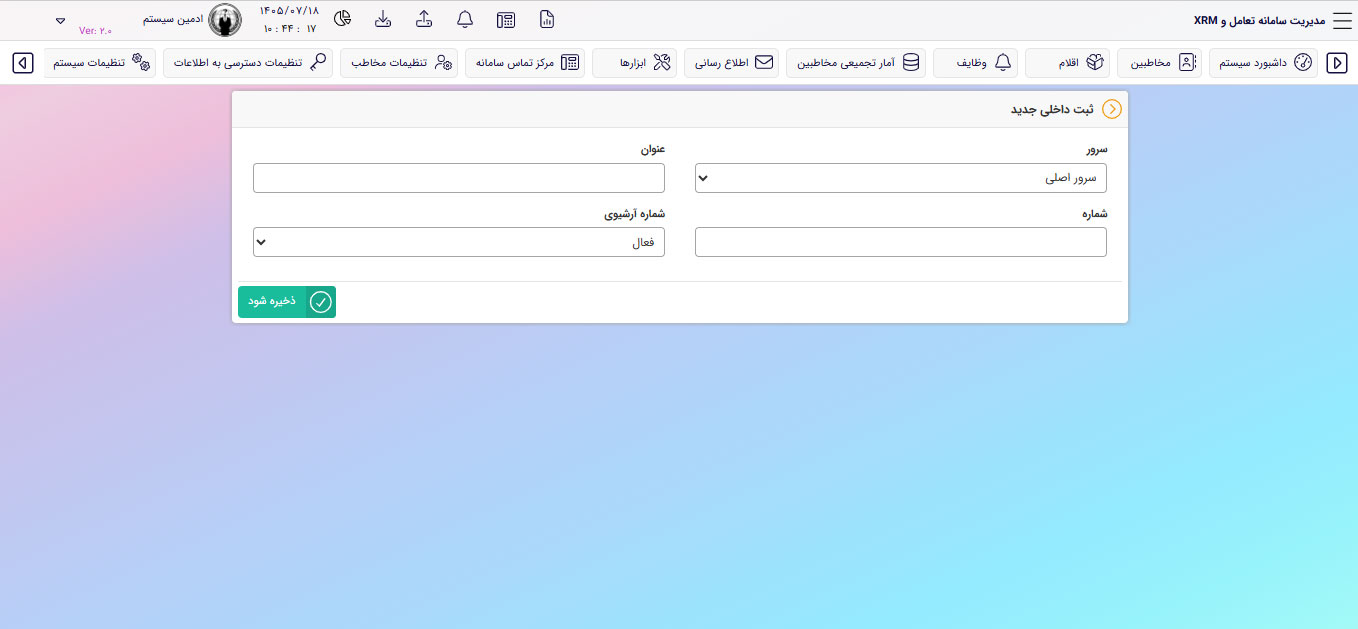The height and width of the screenshot is (629, 1358).
Task: Expand the شماره آرشیوی dropdown showing فعال
Action: [459, 242]
